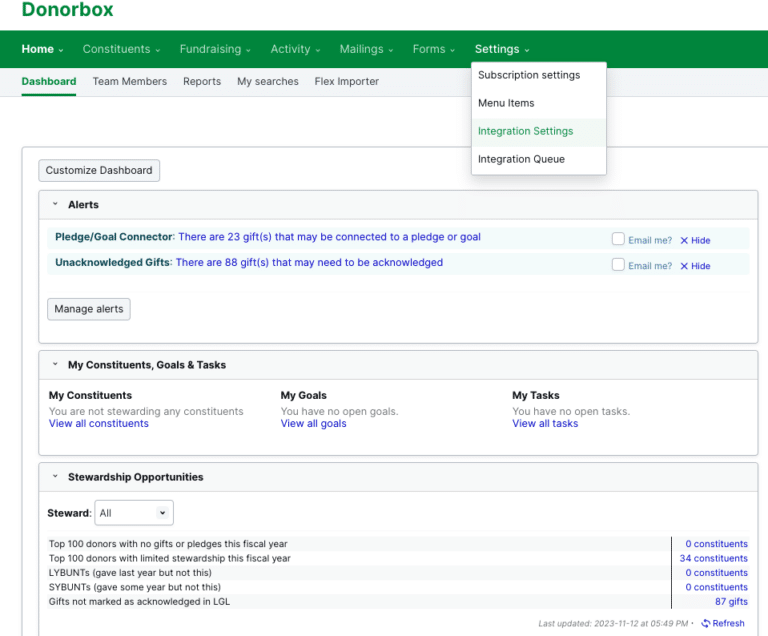768x636 pixels.
Task: Open the Forms dropdown menu
Action: [433, 49]
